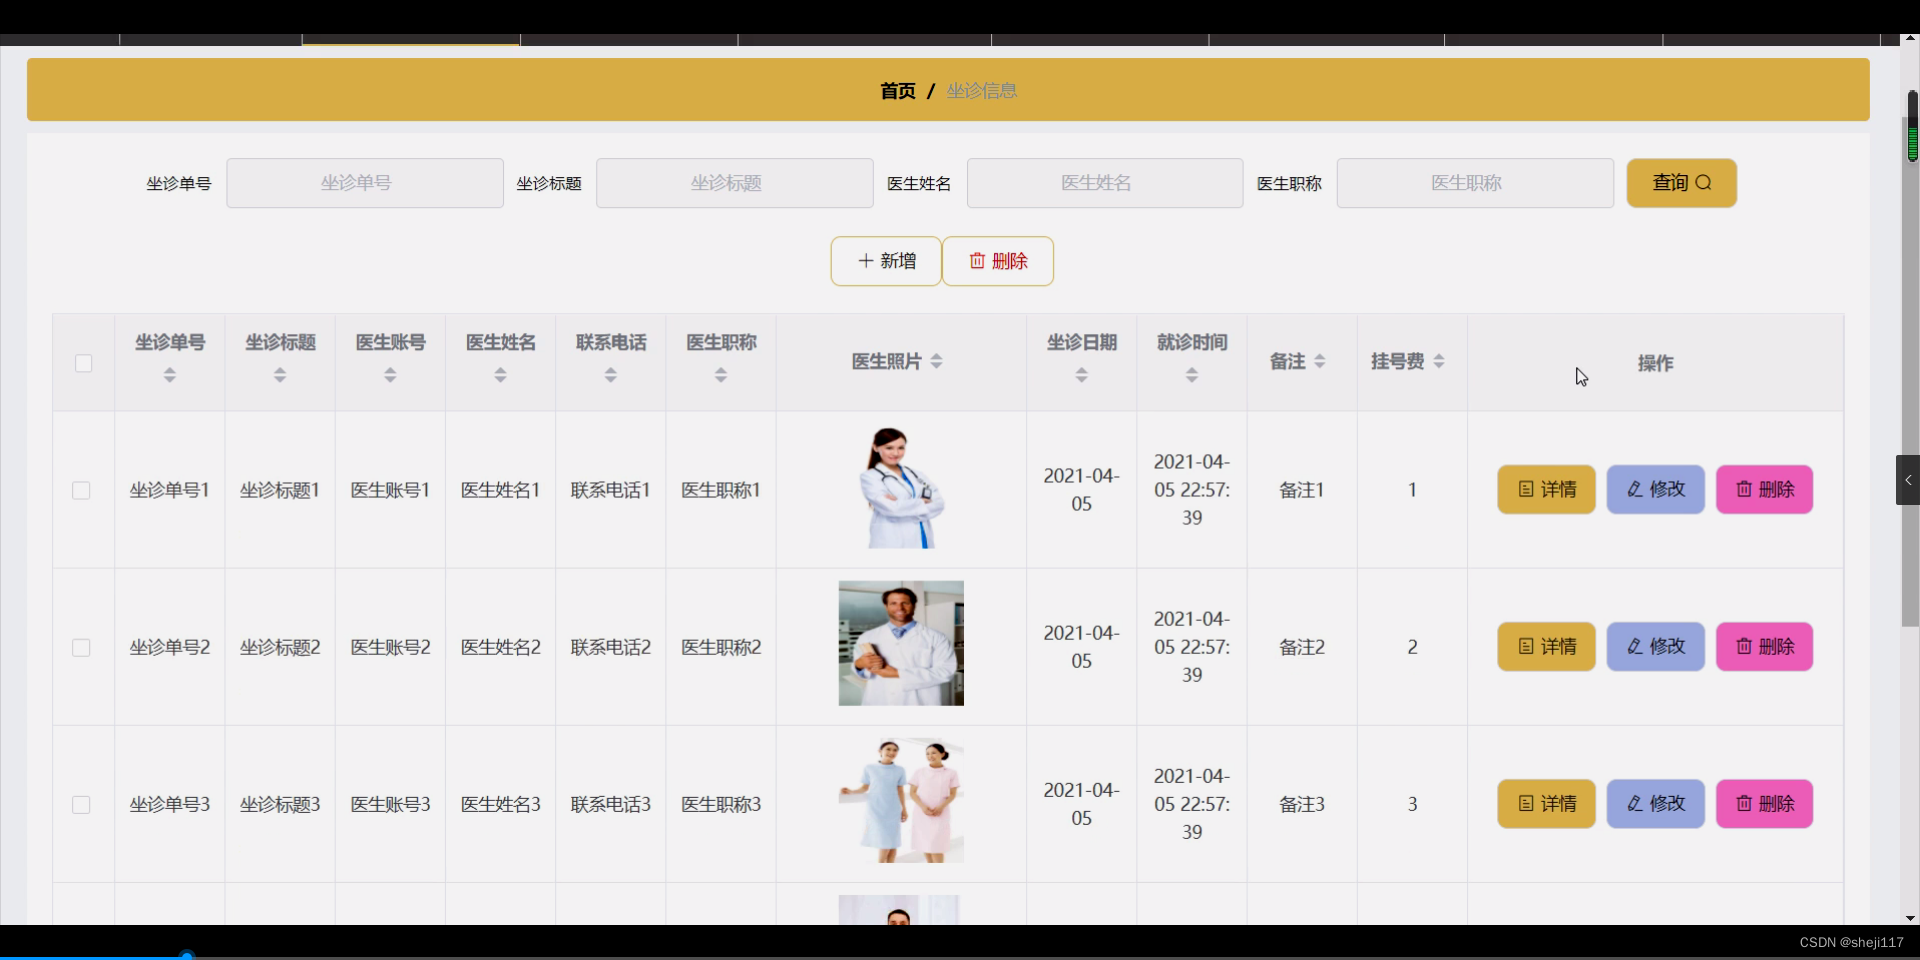Sort by 坐诊日期 column arrows
Screen dimensions: 1920x960
tap(1081, 375)
